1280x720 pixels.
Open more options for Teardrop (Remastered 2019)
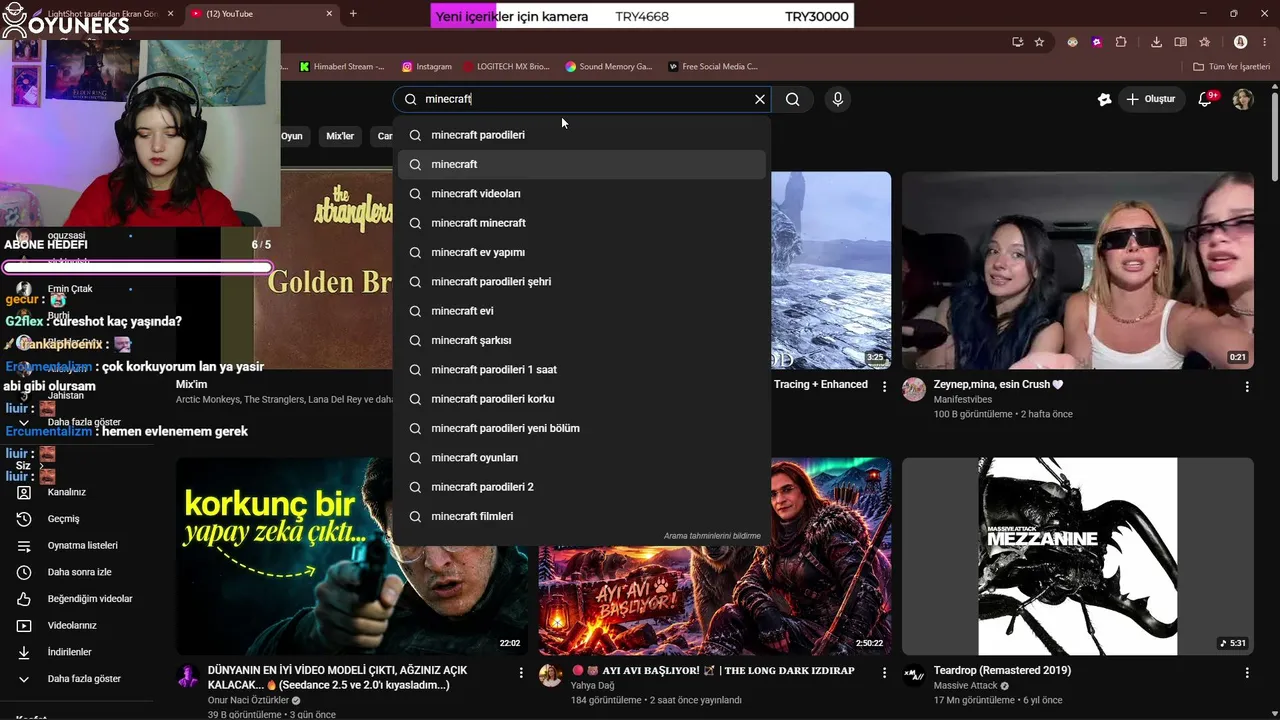pos(1247,673)
